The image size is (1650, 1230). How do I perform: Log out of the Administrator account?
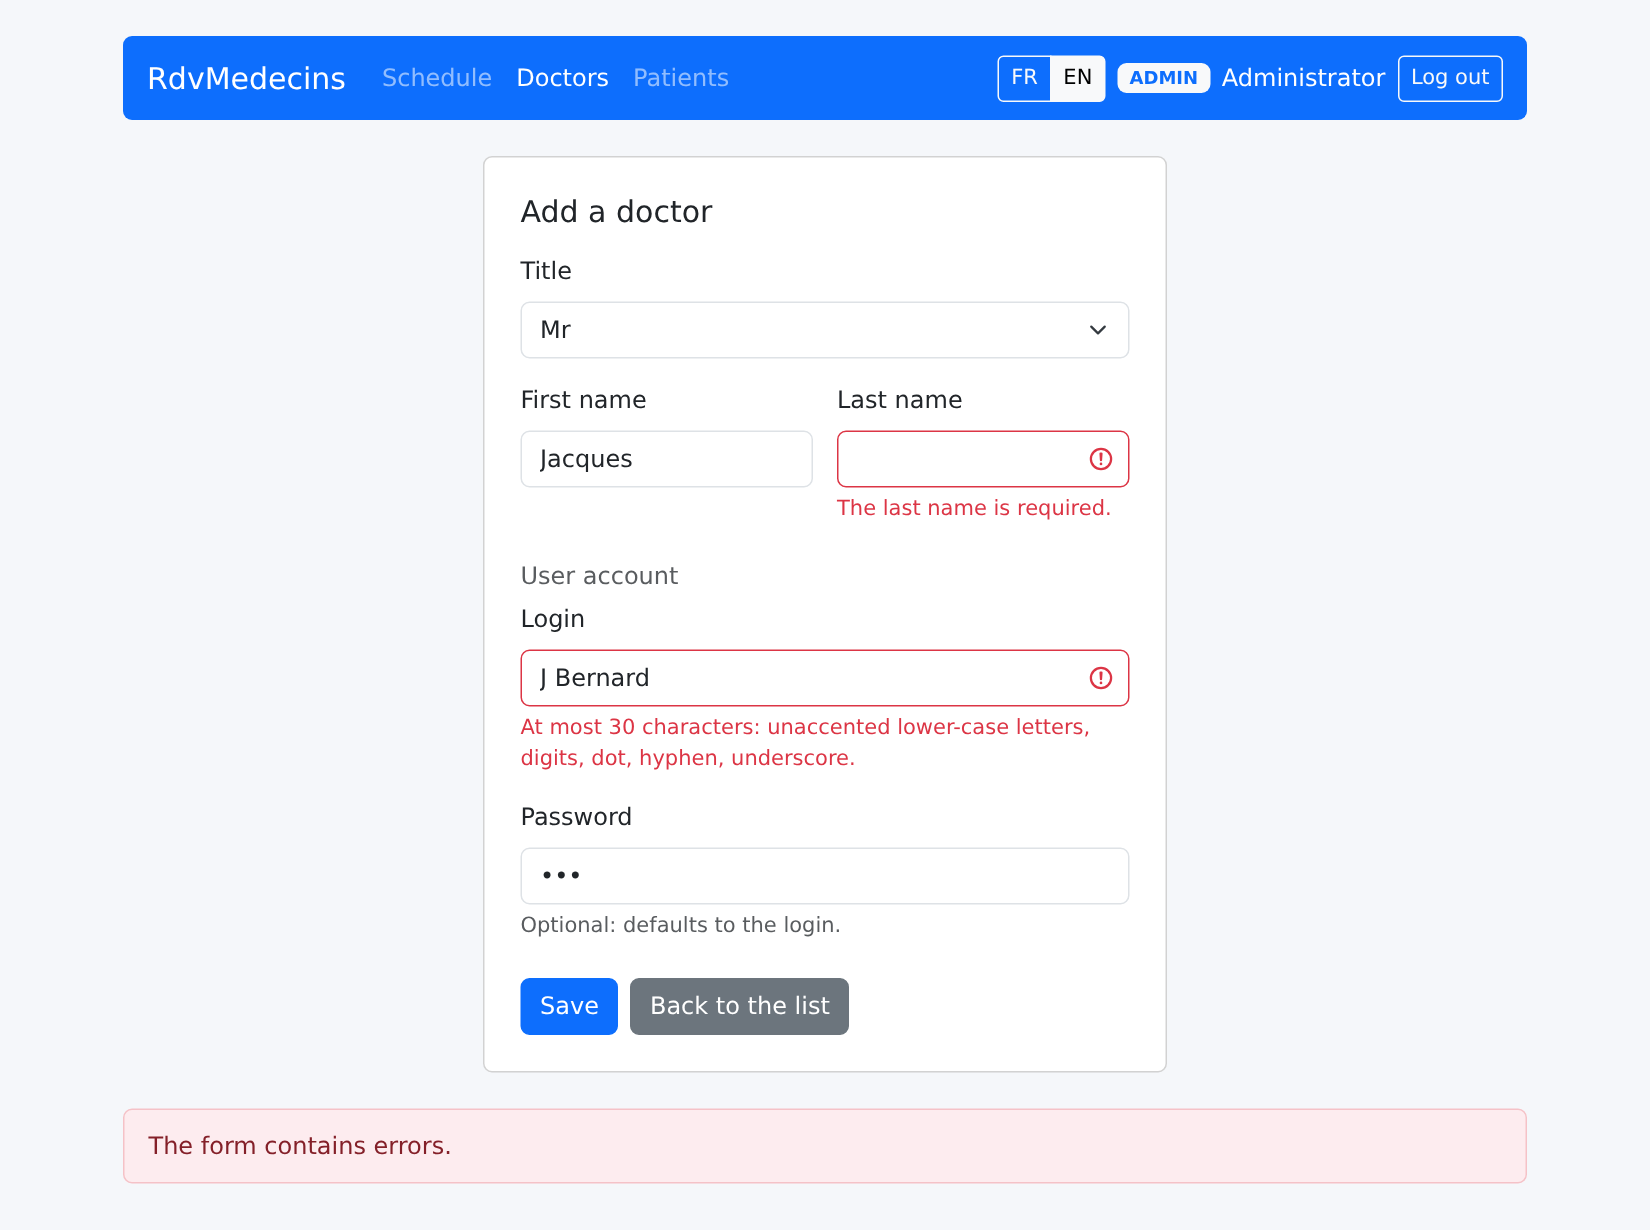pos(1450,78)
